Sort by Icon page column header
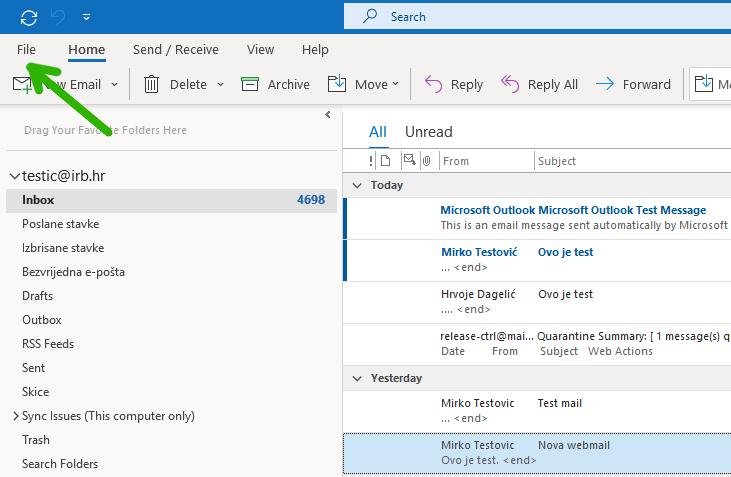Image resolution: width=731 pixels, height=477 pixels. (386, 161)
